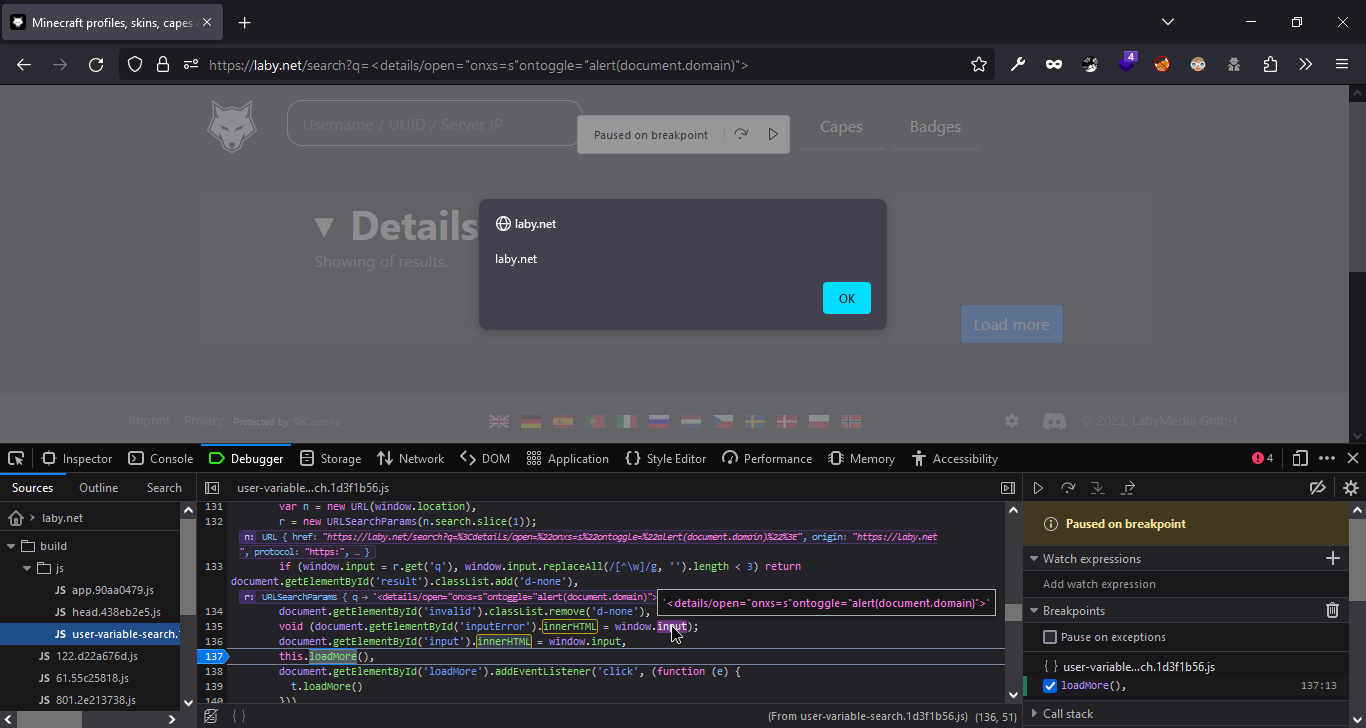Open debugger settings gear icon

click(1350, 488)
